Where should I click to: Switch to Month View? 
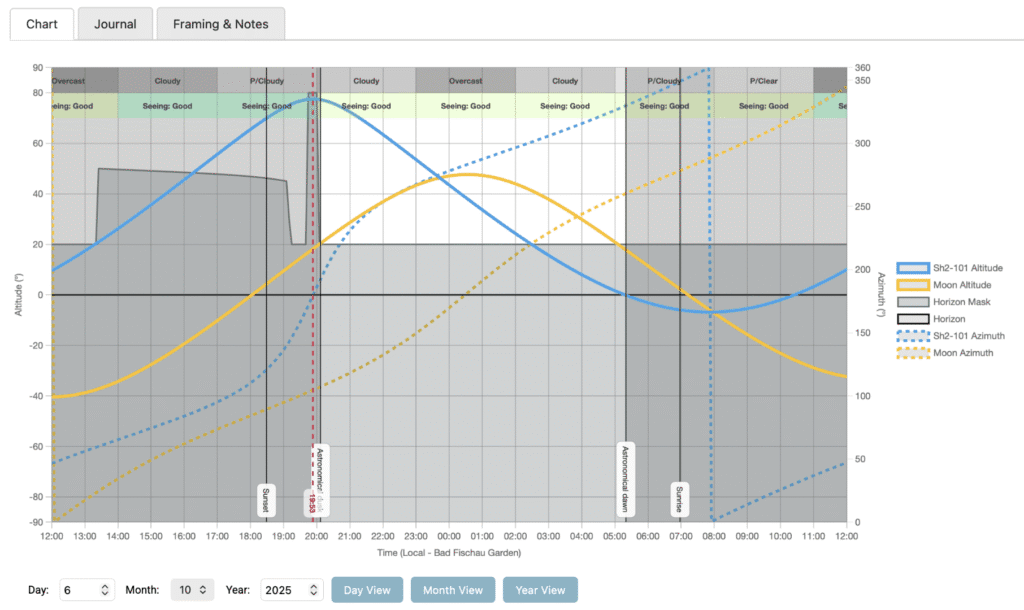(452, 590)
